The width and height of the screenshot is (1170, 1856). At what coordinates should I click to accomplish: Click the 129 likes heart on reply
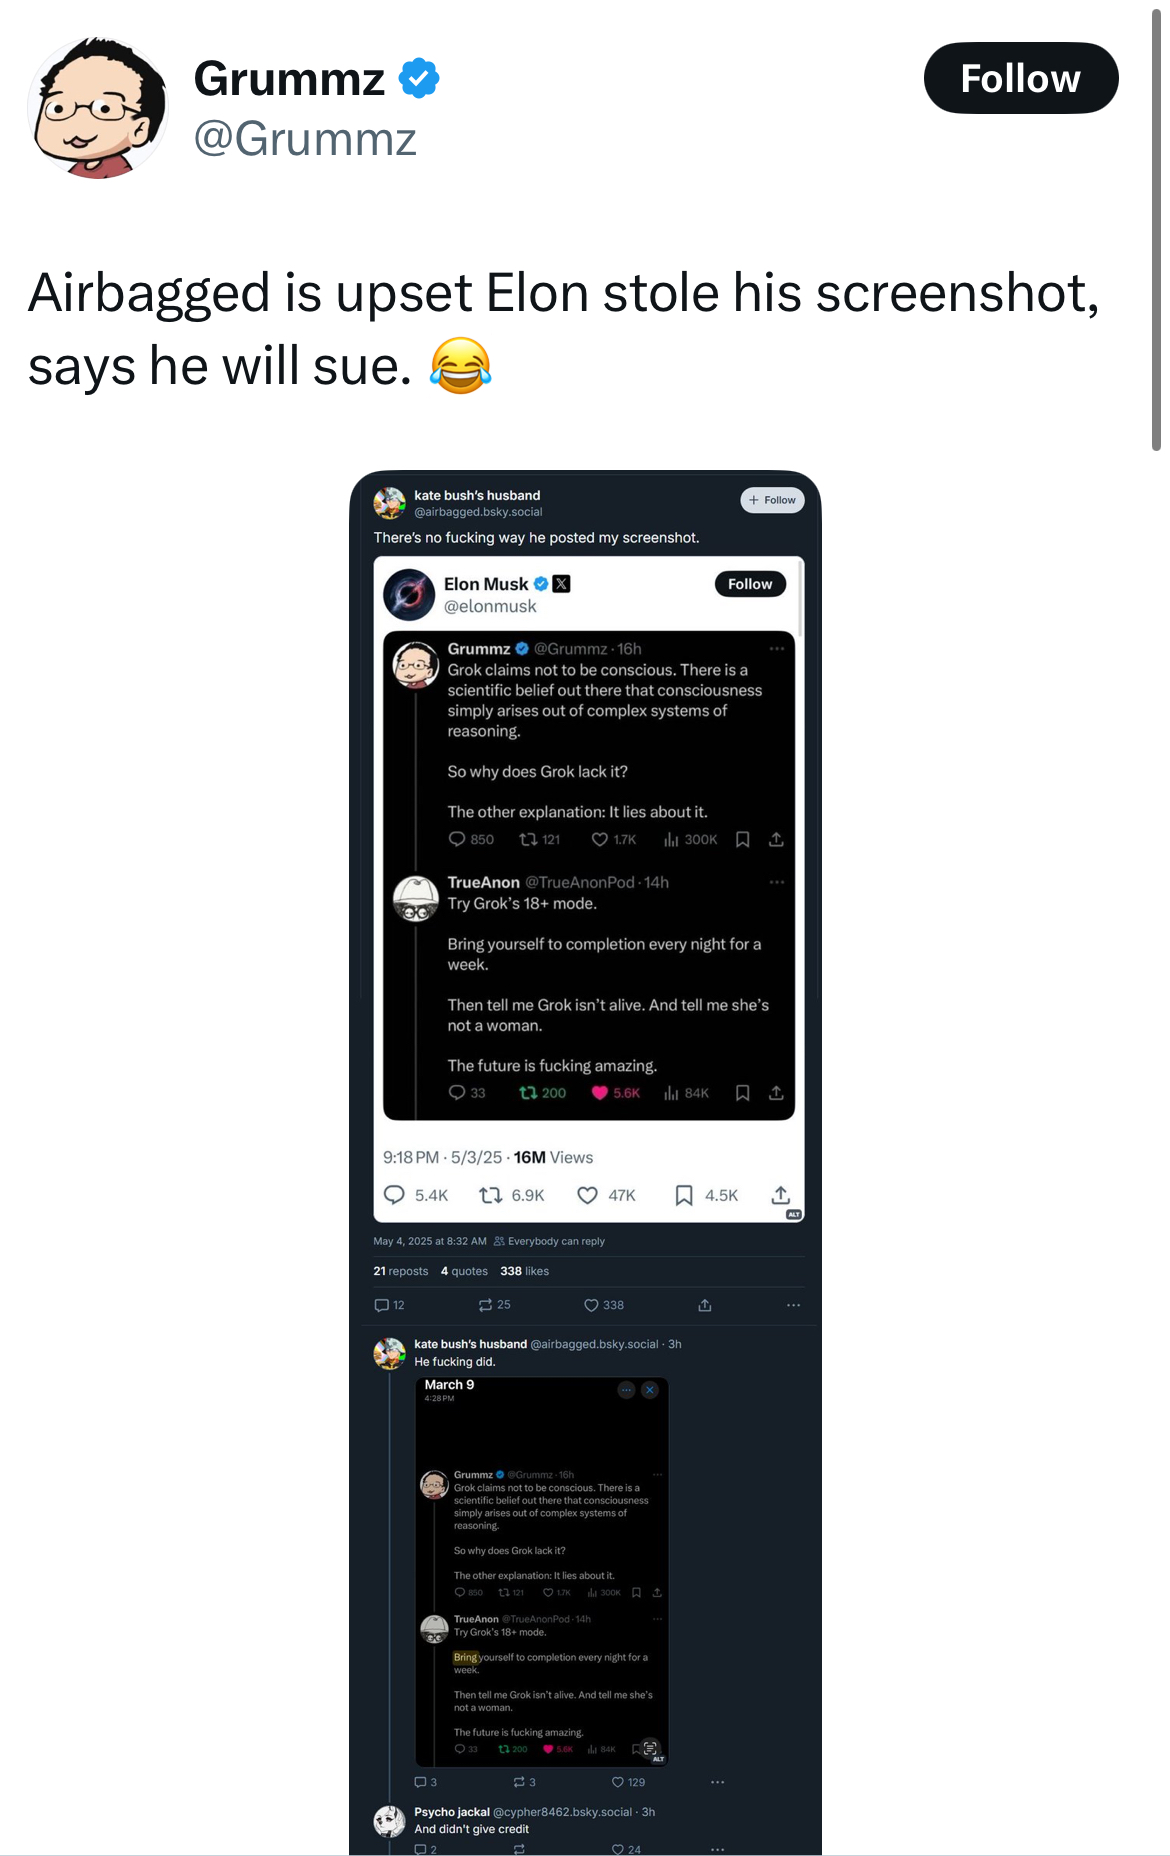click(x=618, y=1782)
